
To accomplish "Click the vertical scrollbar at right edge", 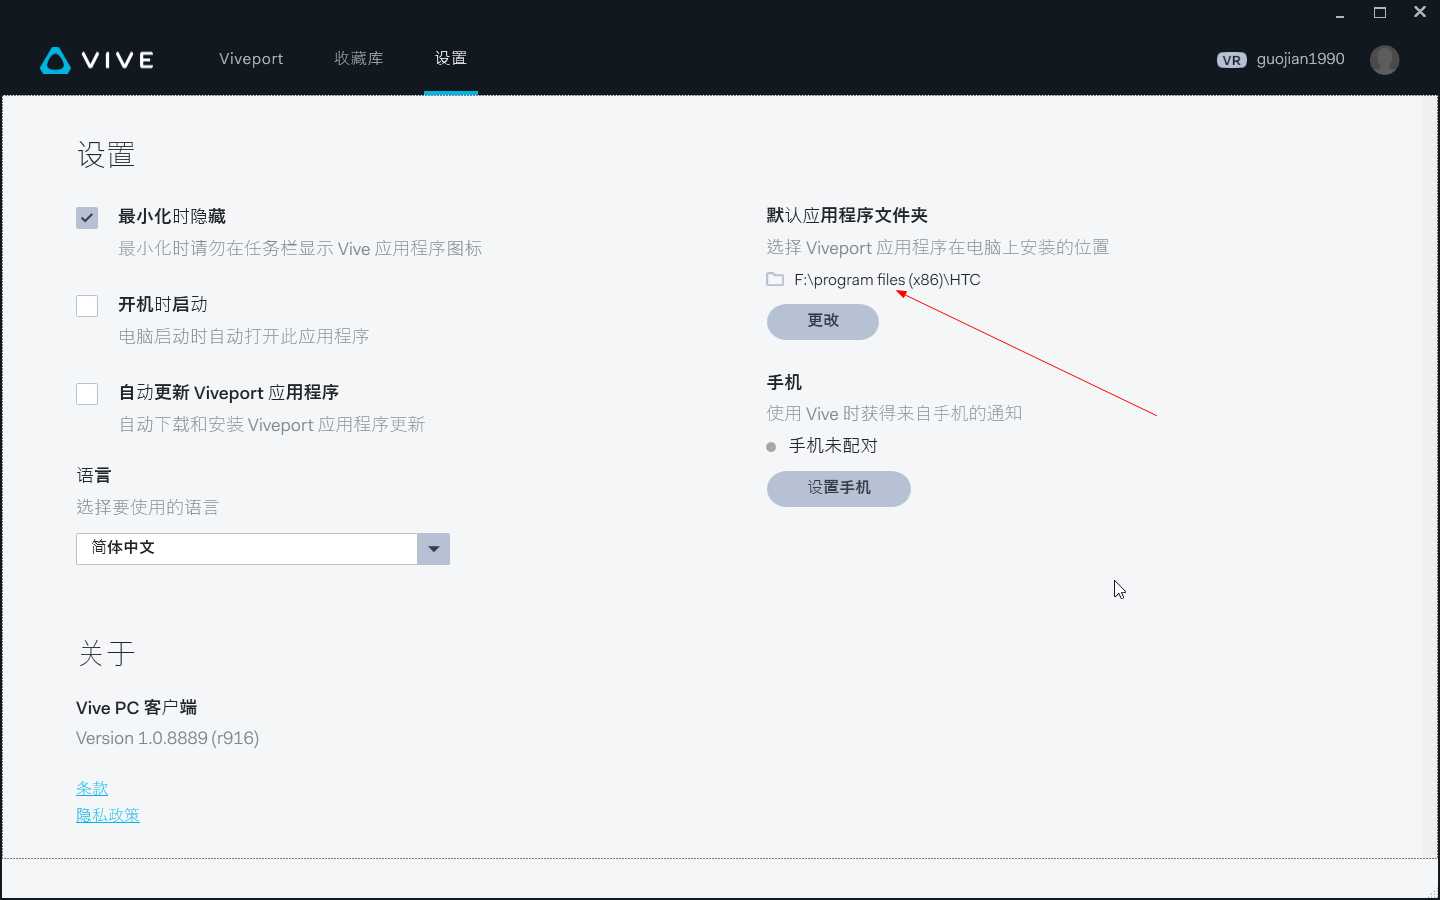I will point(1430,476).
